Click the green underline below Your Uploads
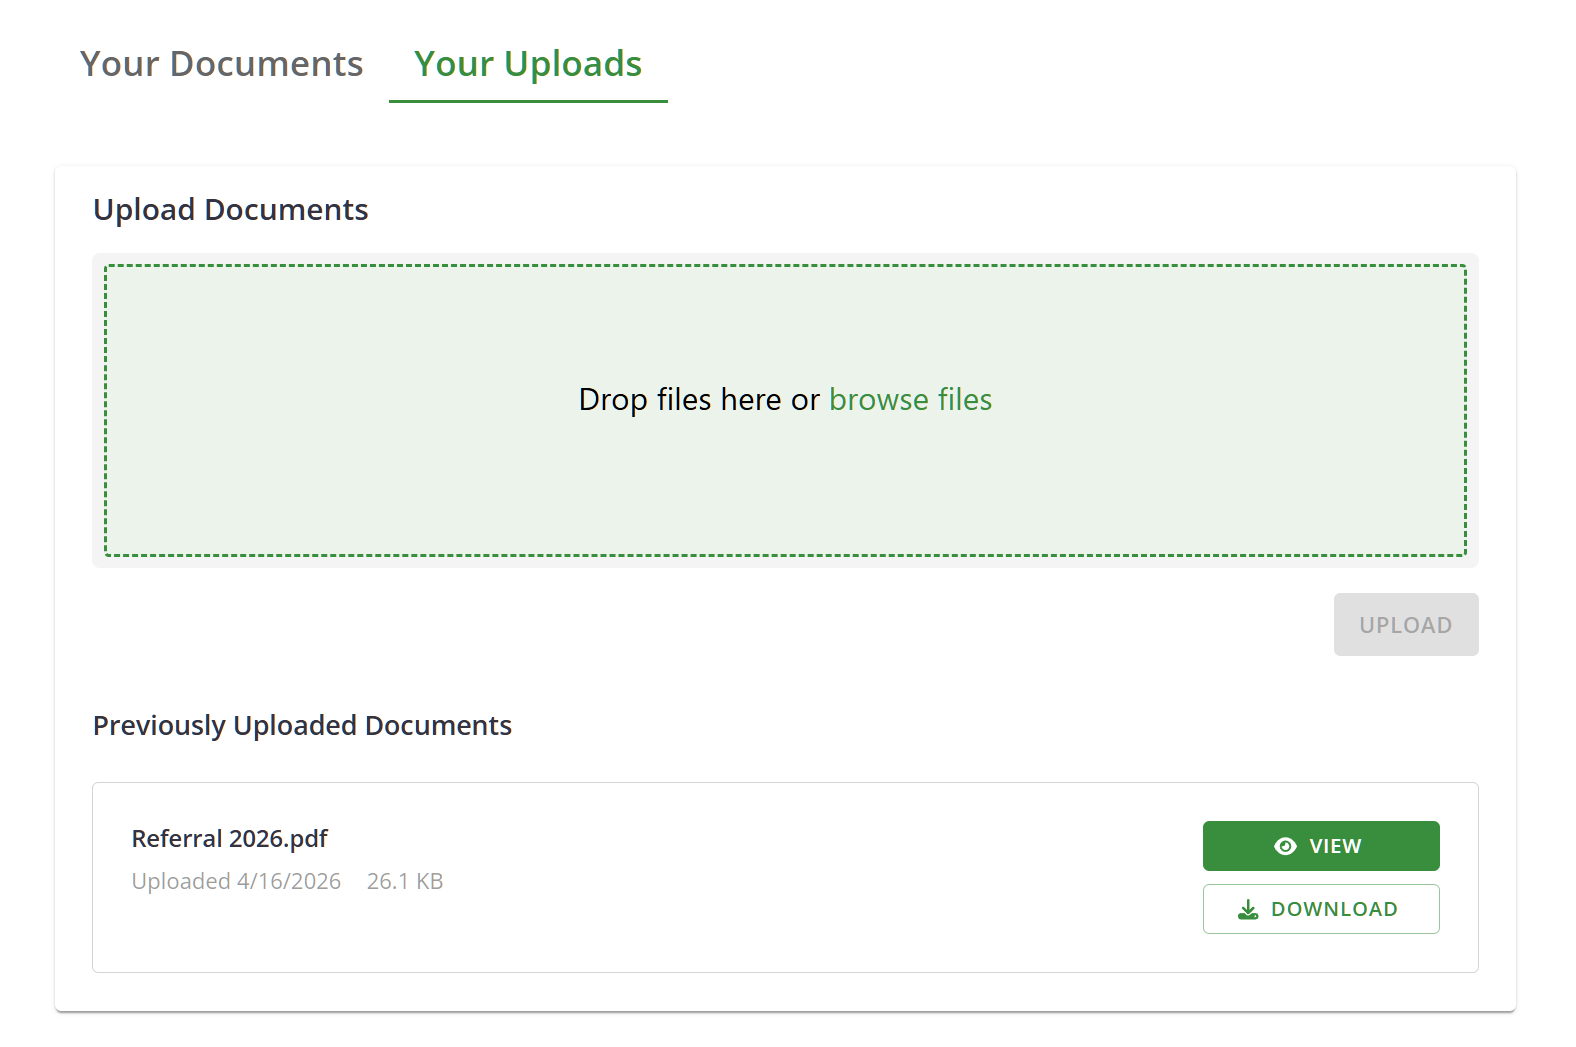This screenshot has height=1047, width=1576. tap(528, 101)
